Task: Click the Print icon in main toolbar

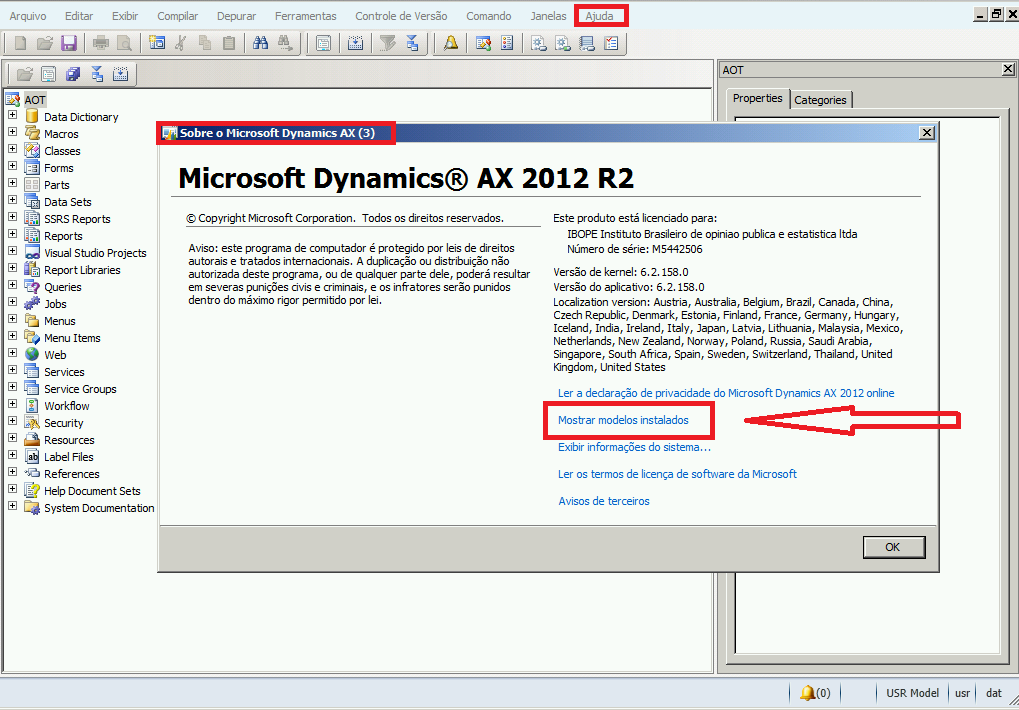Action: pos(101,44)
